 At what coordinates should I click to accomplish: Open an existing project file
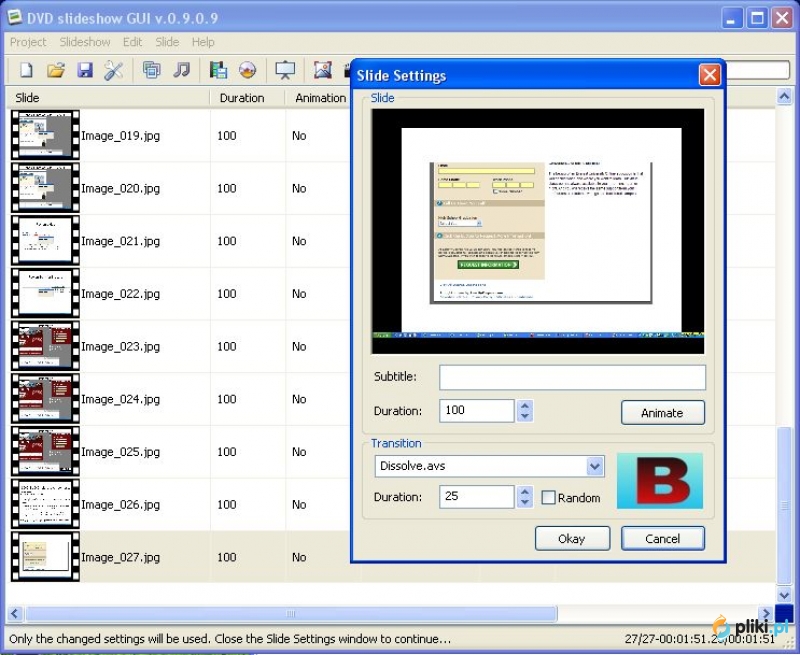pyautogui.click(x=56, y=70)
